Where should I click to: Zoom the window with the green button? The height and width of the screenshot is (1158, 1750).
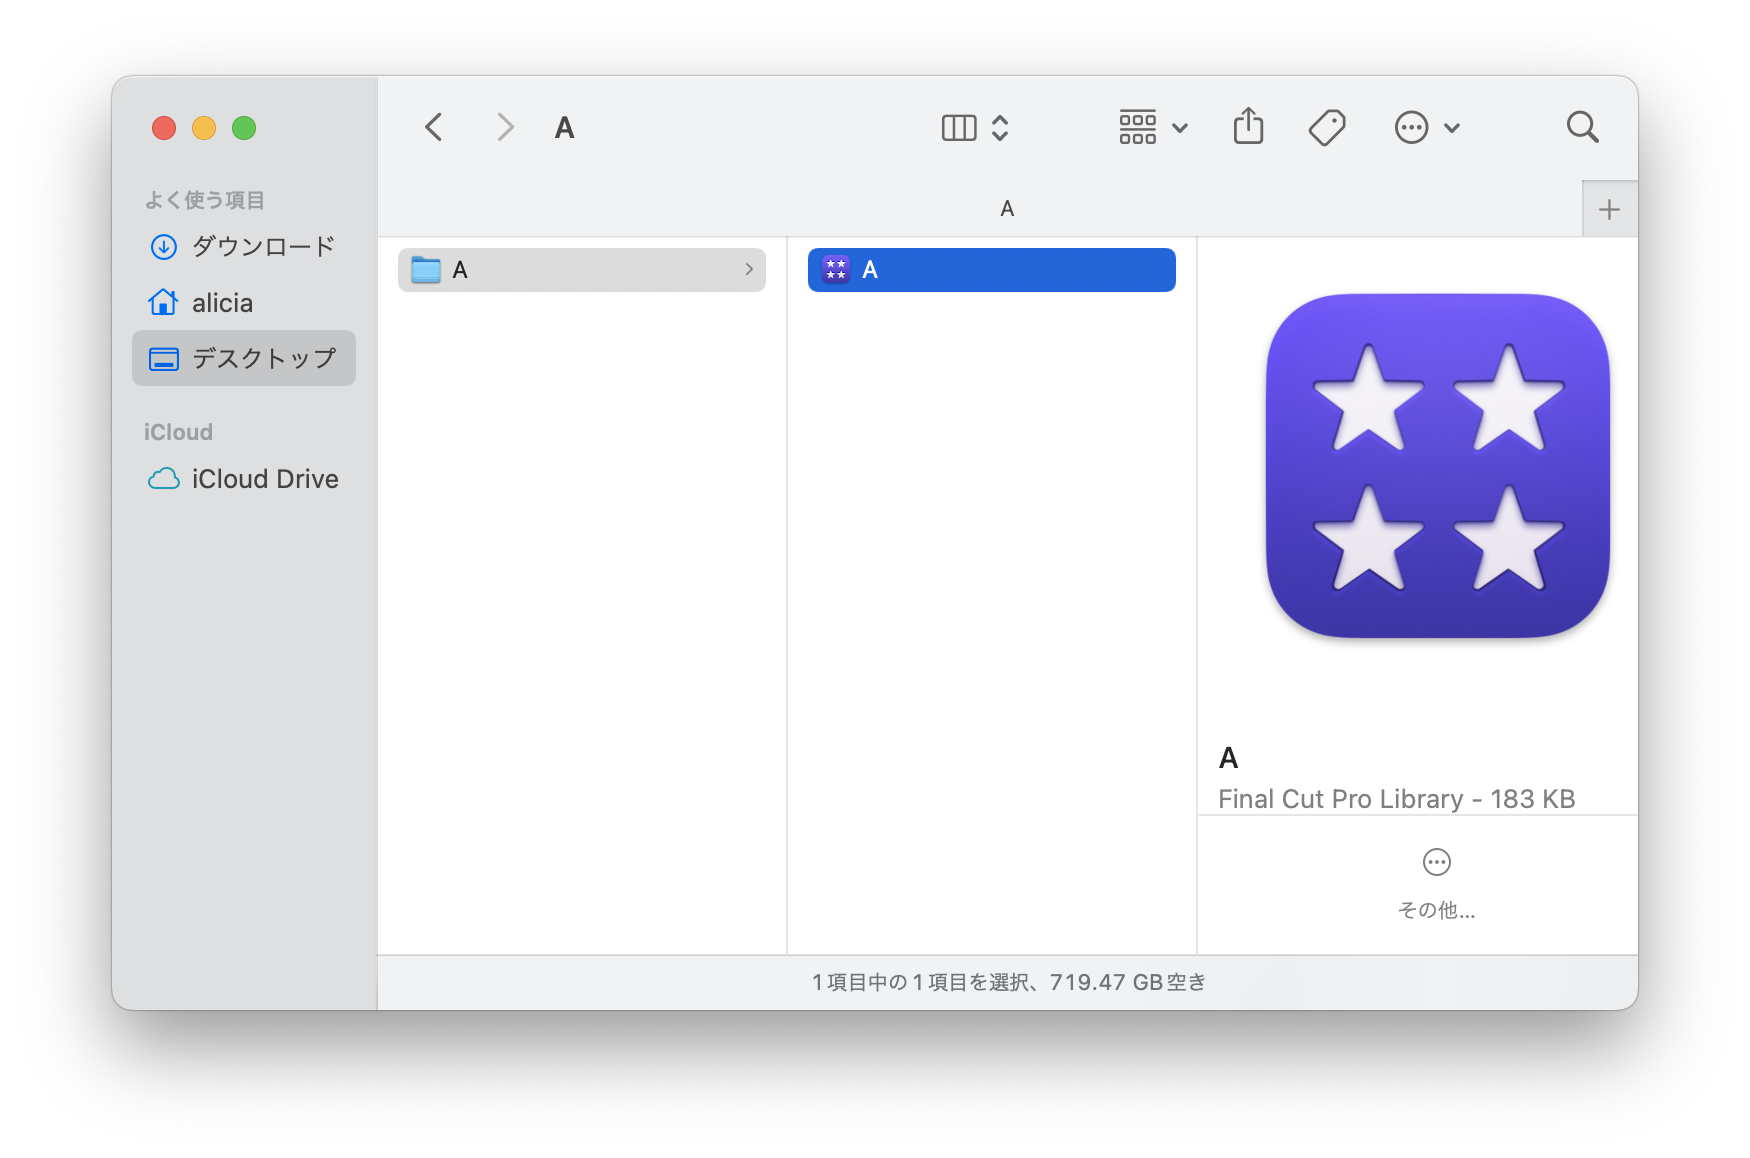coord(244,128)
